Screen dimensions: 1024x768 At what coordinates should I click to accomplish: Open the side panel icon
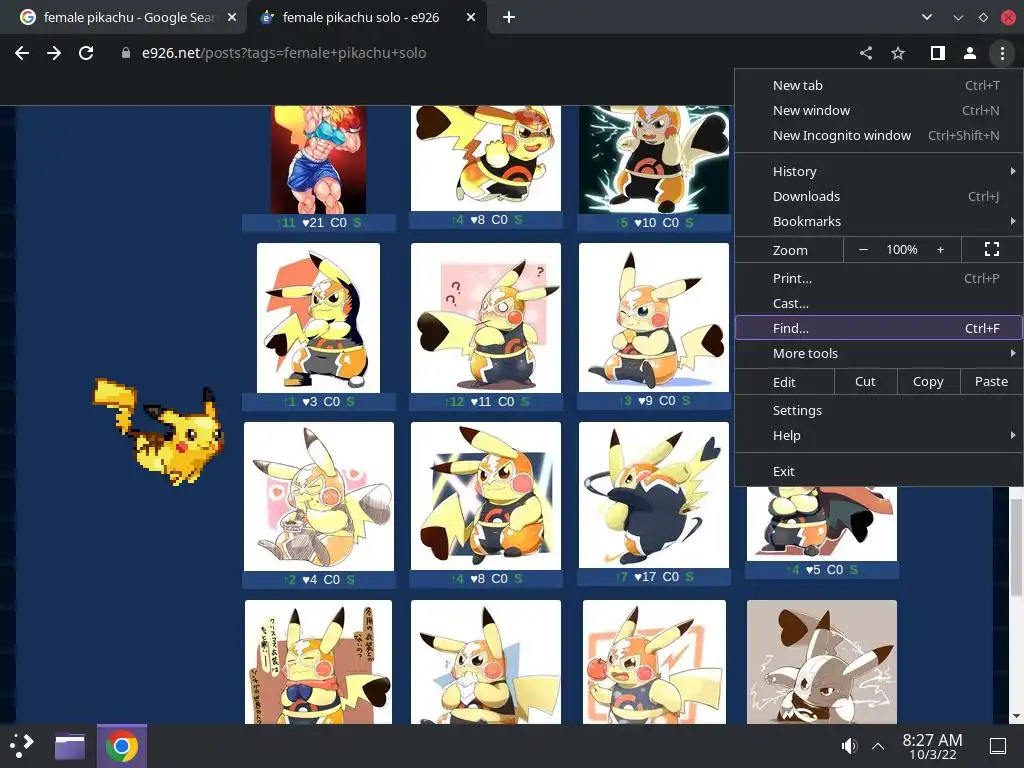coord(938,53)
